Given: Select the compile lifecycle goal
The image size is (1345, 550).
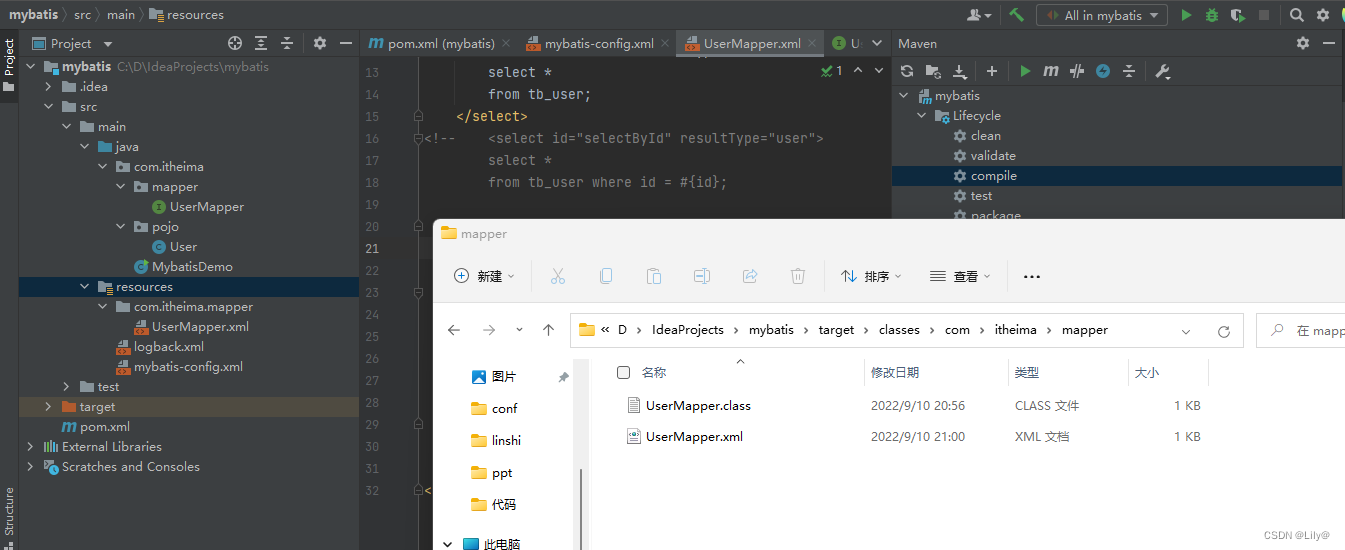Looking at the screenshot, I should tap(993, 176).
